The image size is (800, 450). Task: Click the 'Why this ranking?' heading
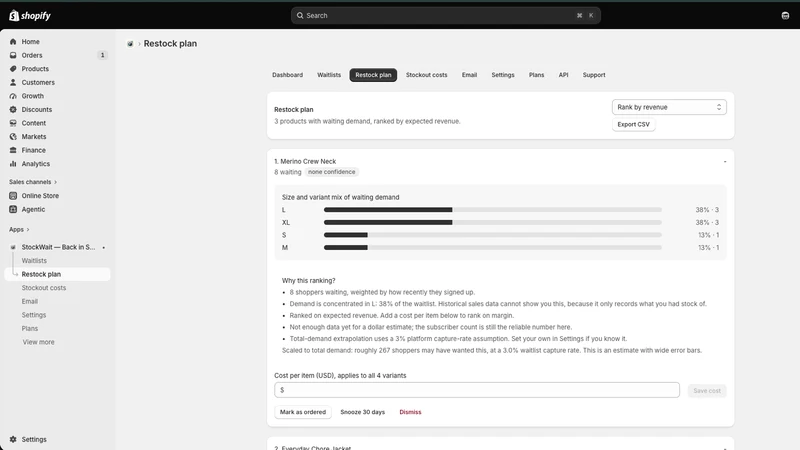(x=309, y=281)
